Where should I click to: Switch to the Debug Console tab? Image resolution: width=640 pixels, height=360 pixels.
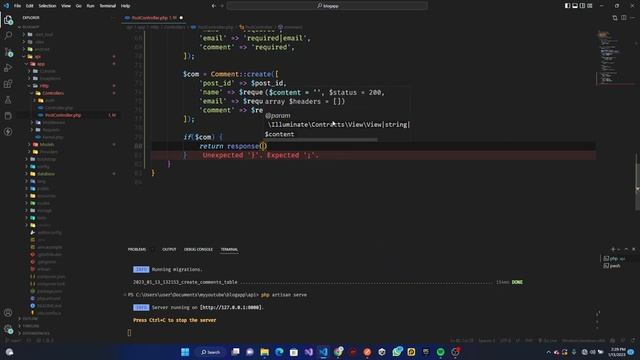tap(198, 249)
